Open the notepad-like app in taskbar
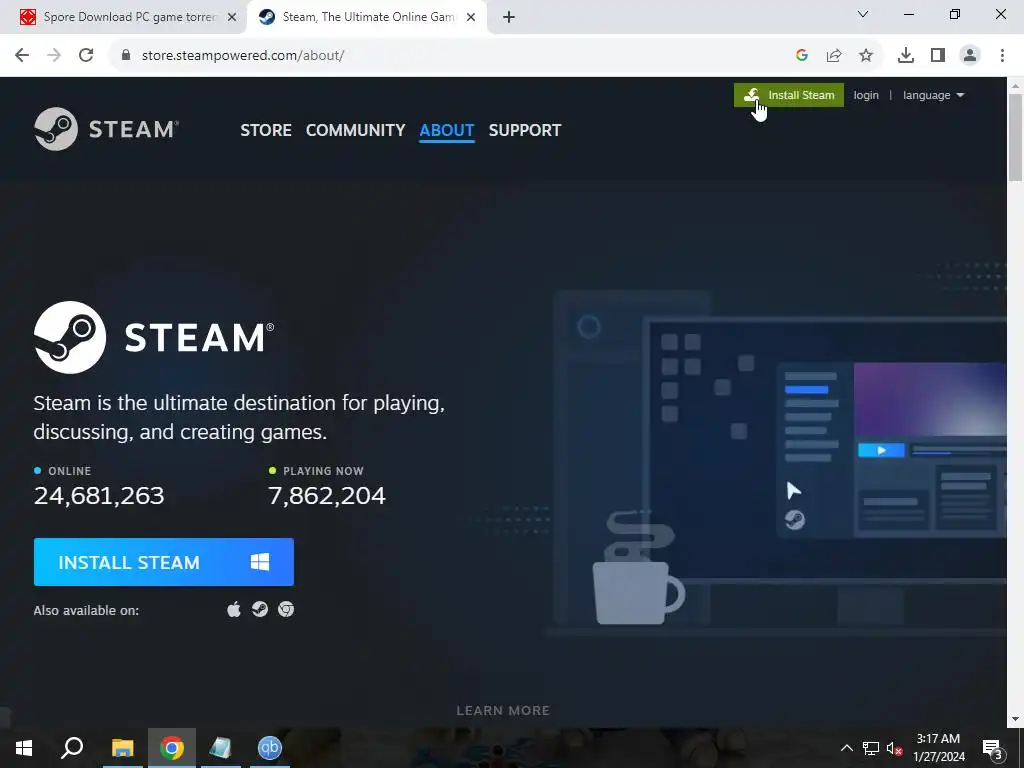The image size is (1024, 768). [x=221, y=748]
